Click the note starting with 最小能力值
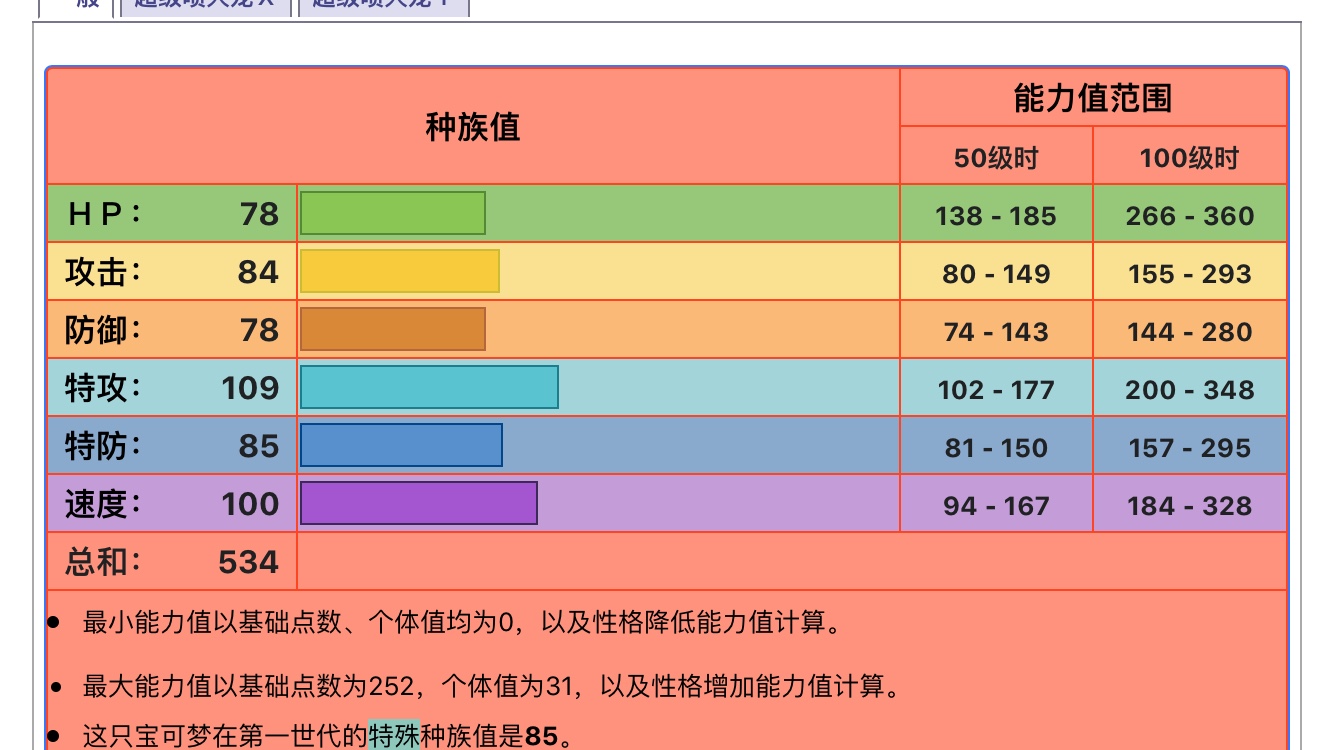Viewport: 1334px width, 750px height. (463, 623)
